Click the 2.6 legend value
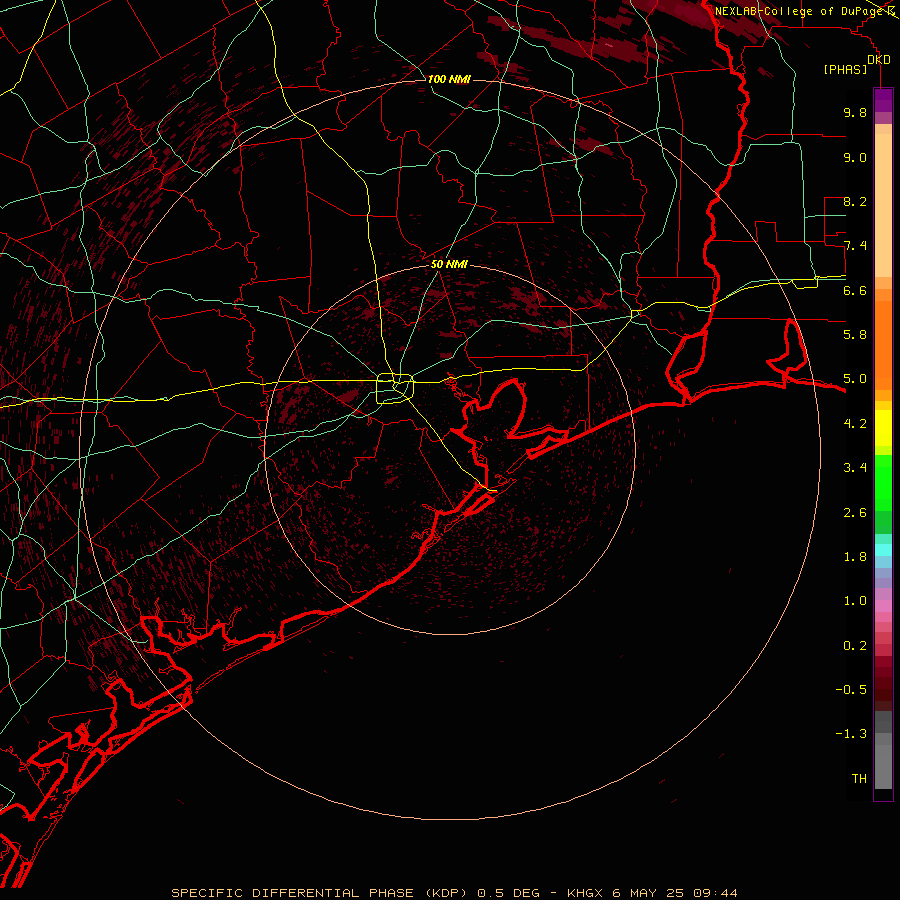Screen dimensions: 900x900 click(855, 513)
